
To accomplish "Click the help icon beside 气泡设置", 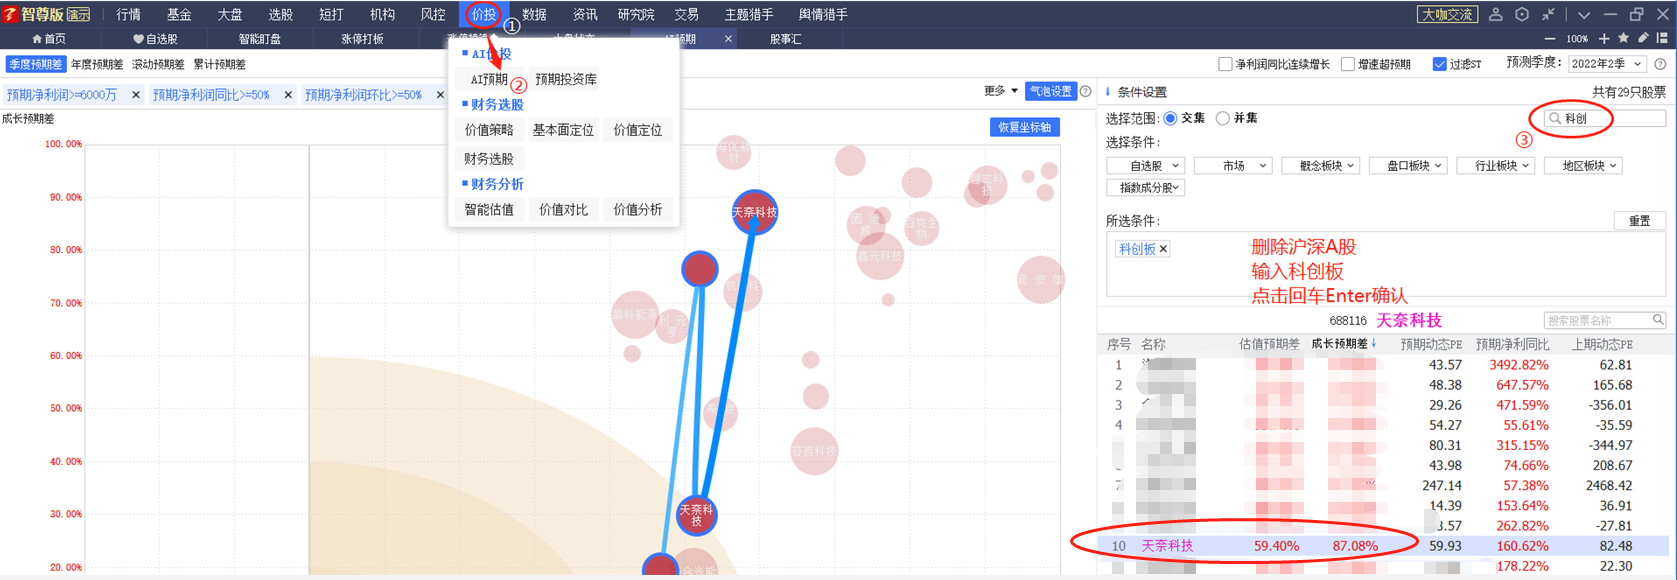I will coord(1085,91).
